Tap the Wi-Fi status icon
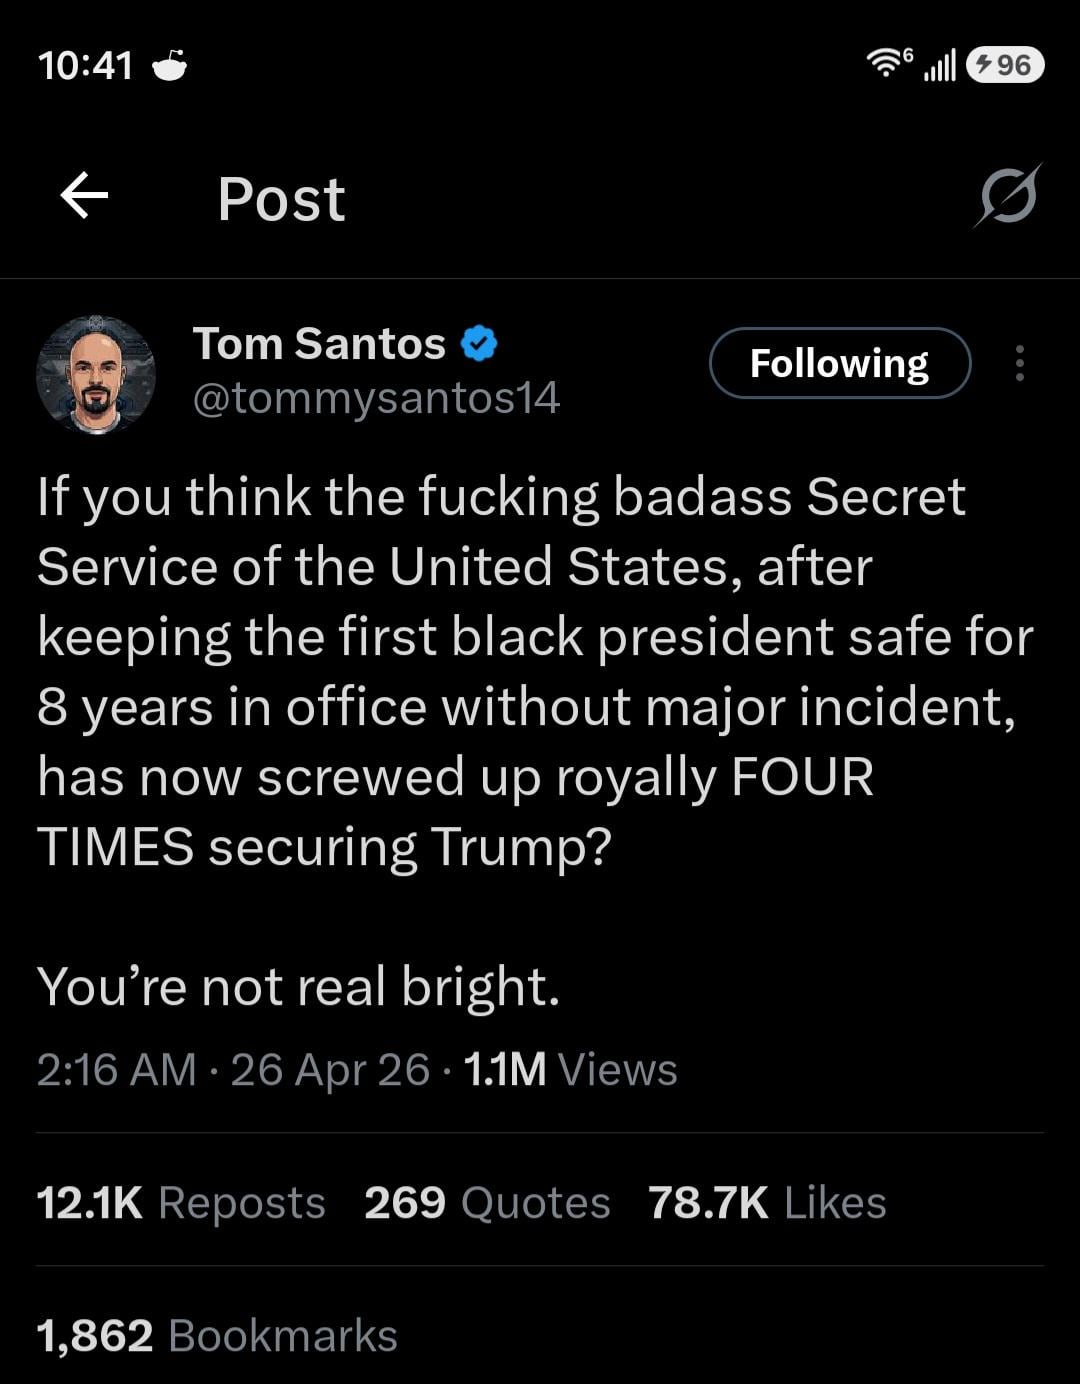The image size is (1080, 1384). 886,64
